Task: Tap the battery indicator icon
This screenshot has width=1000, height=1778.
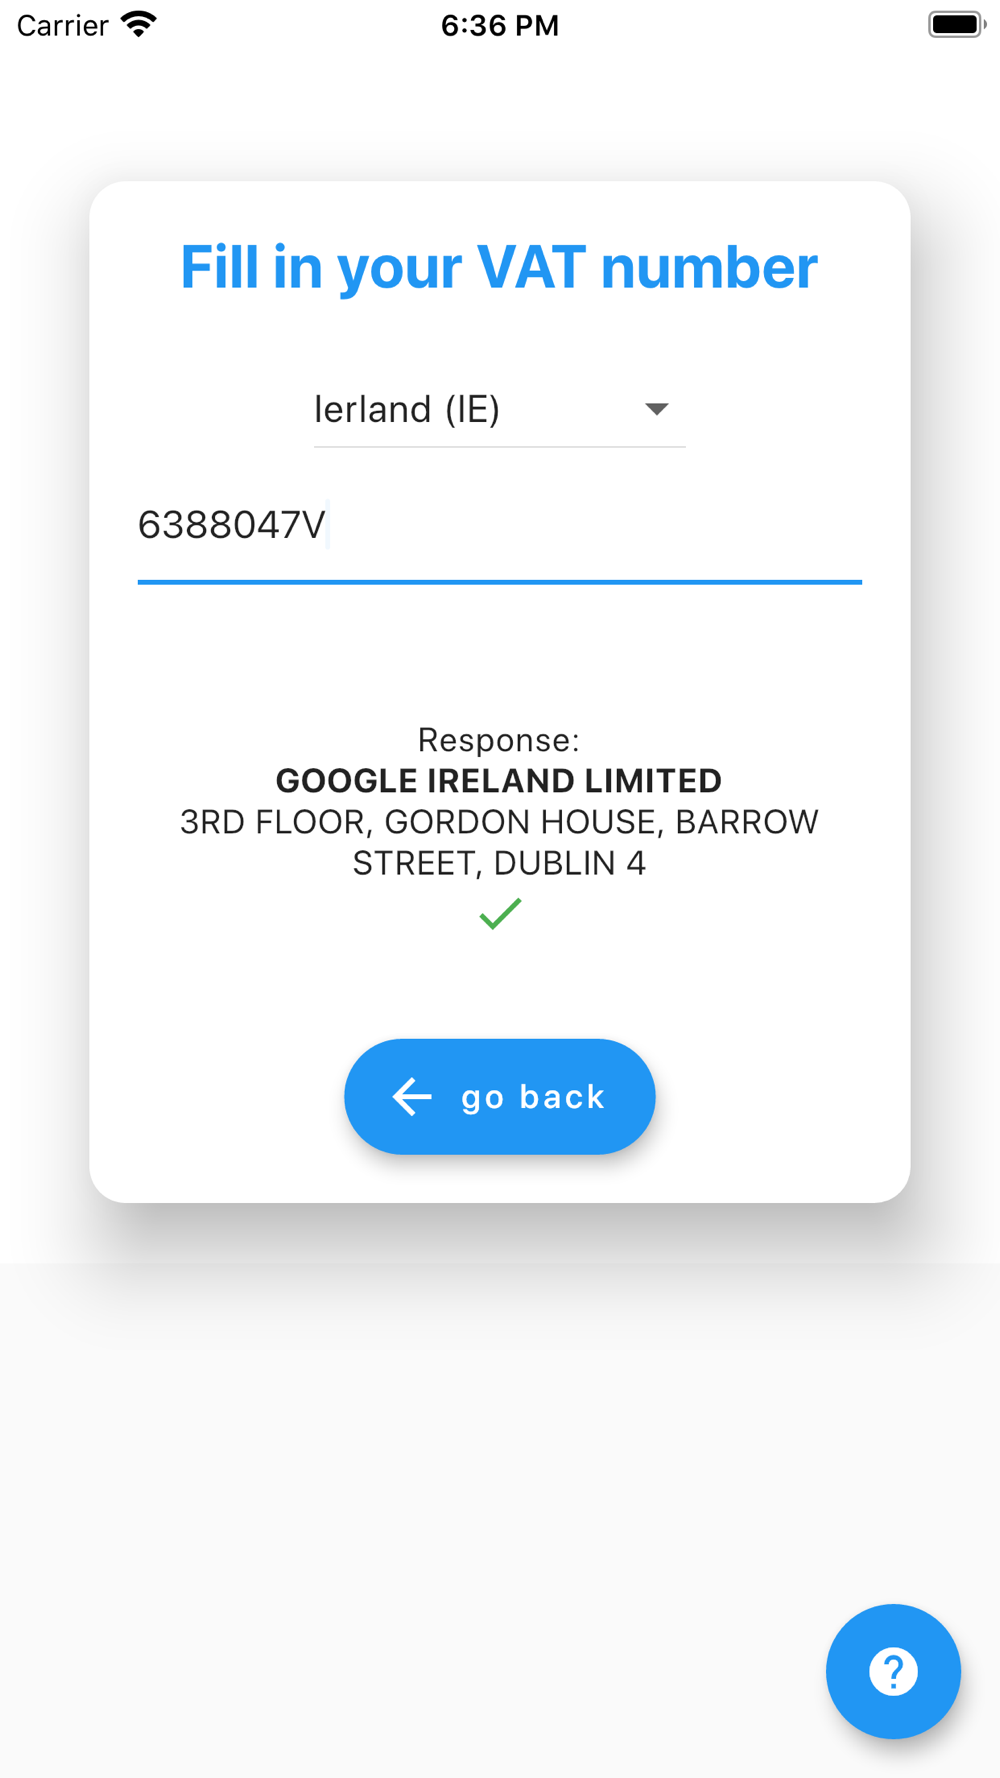Action: [x=956, y=24]
